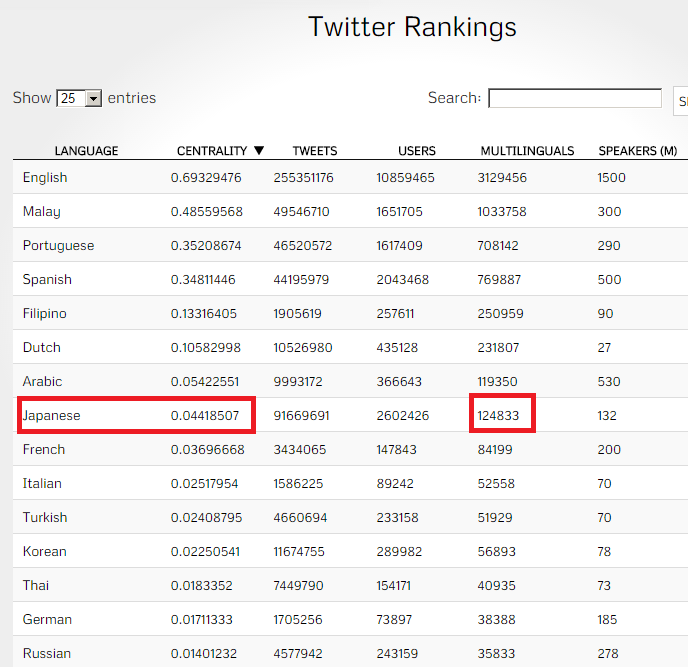The image size is (688, 667).
Task: Click English speakers value 1500
Action: [612, 178]
